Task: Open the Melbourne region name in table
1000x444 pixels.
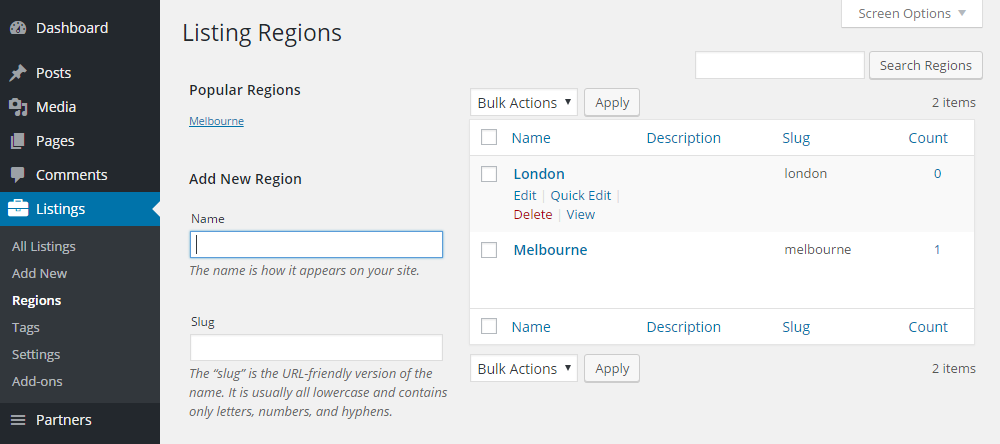Action: point(550,249)
